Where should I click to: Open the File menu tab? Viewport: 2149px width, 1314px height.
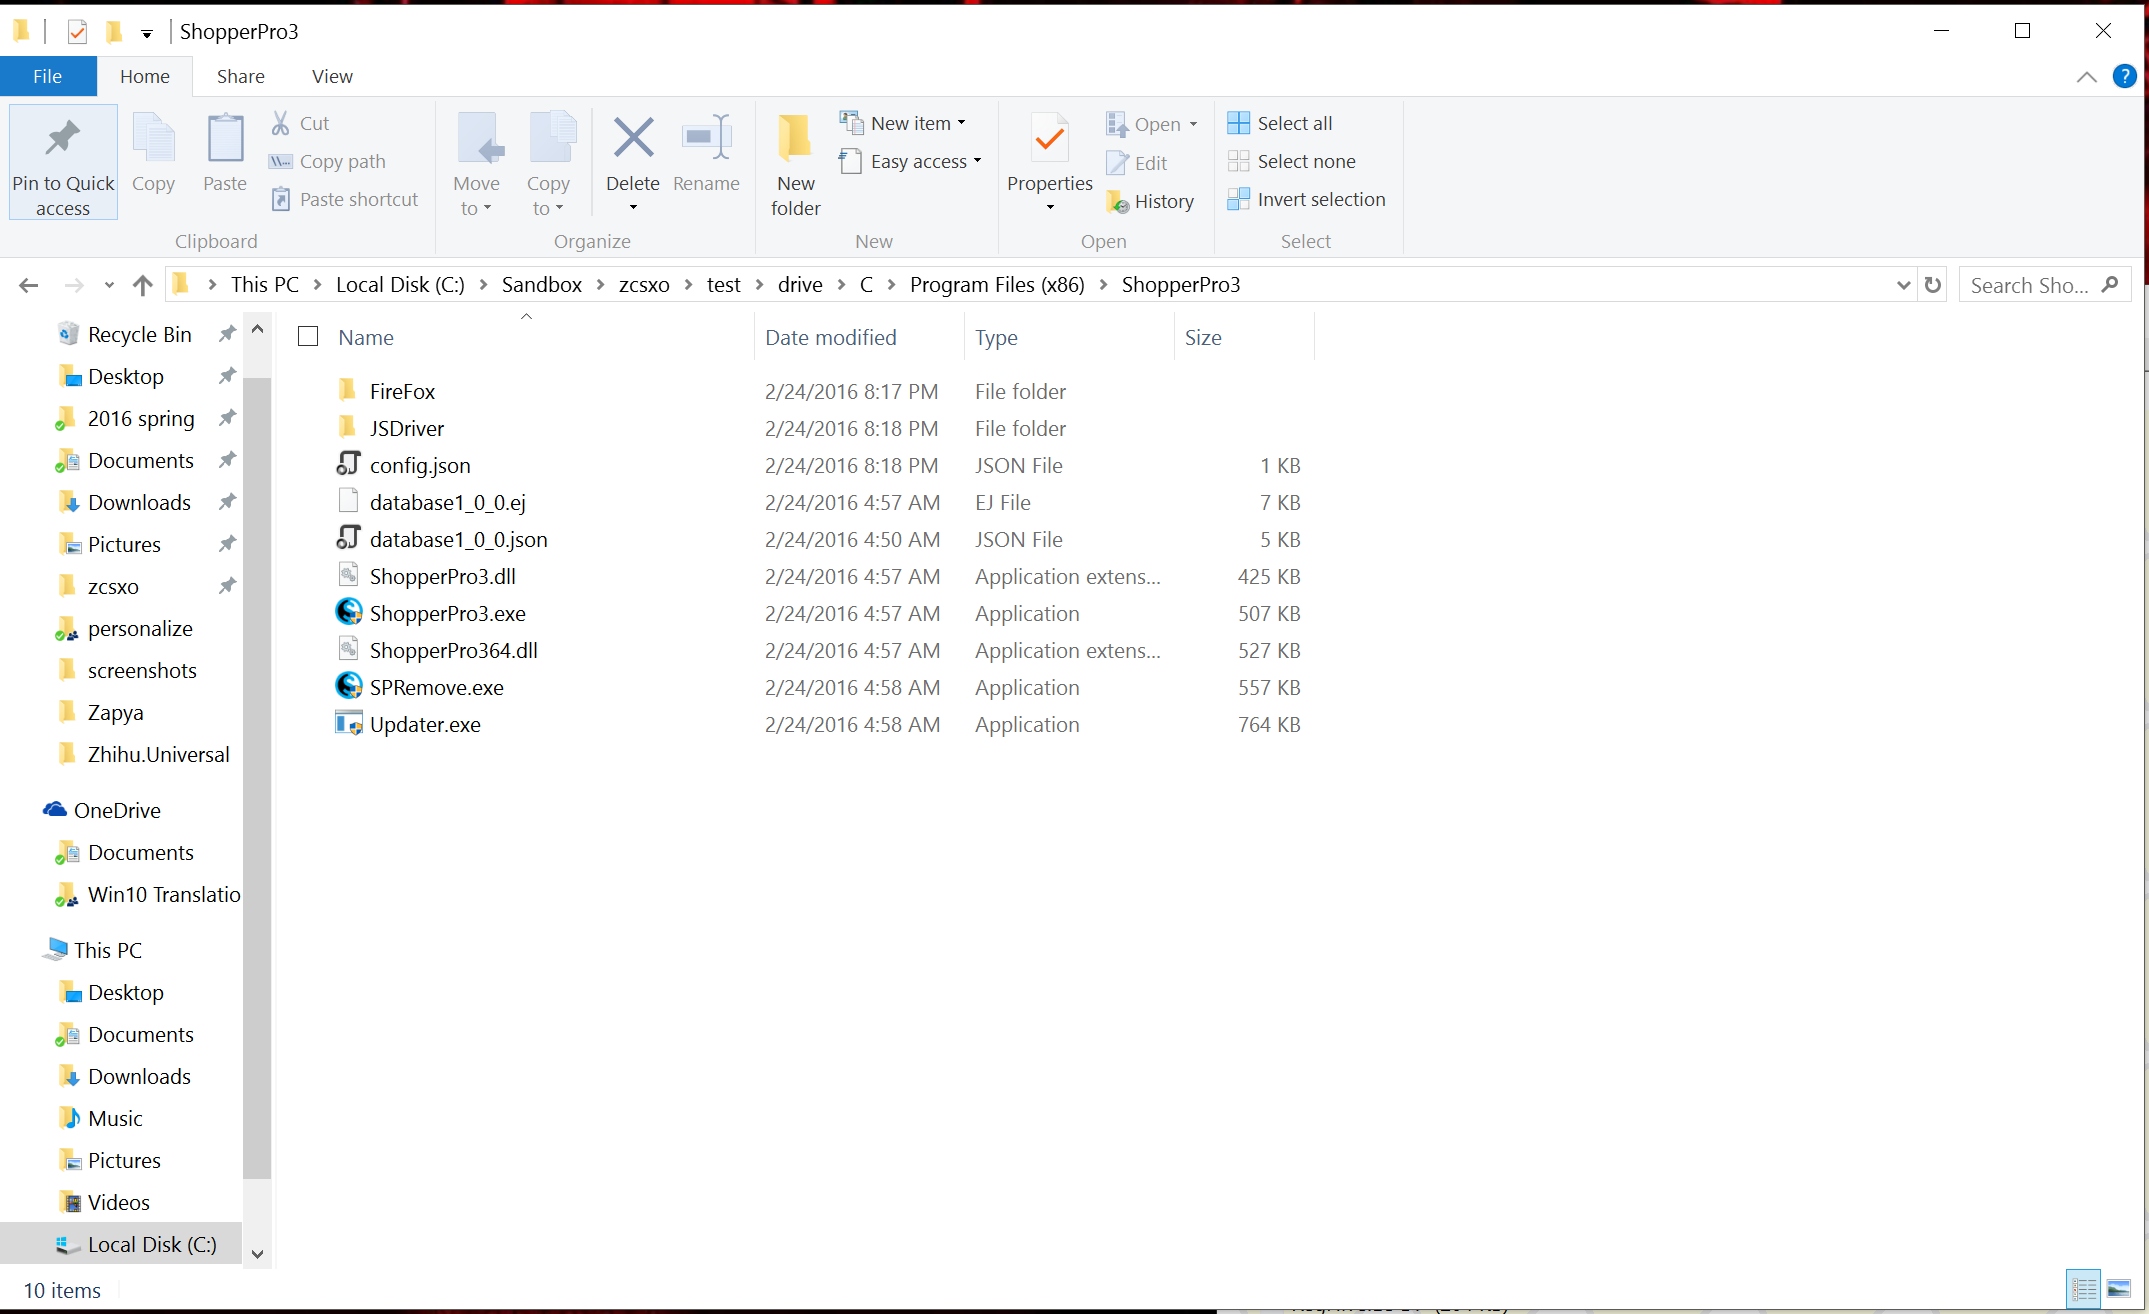click(47, 76)
